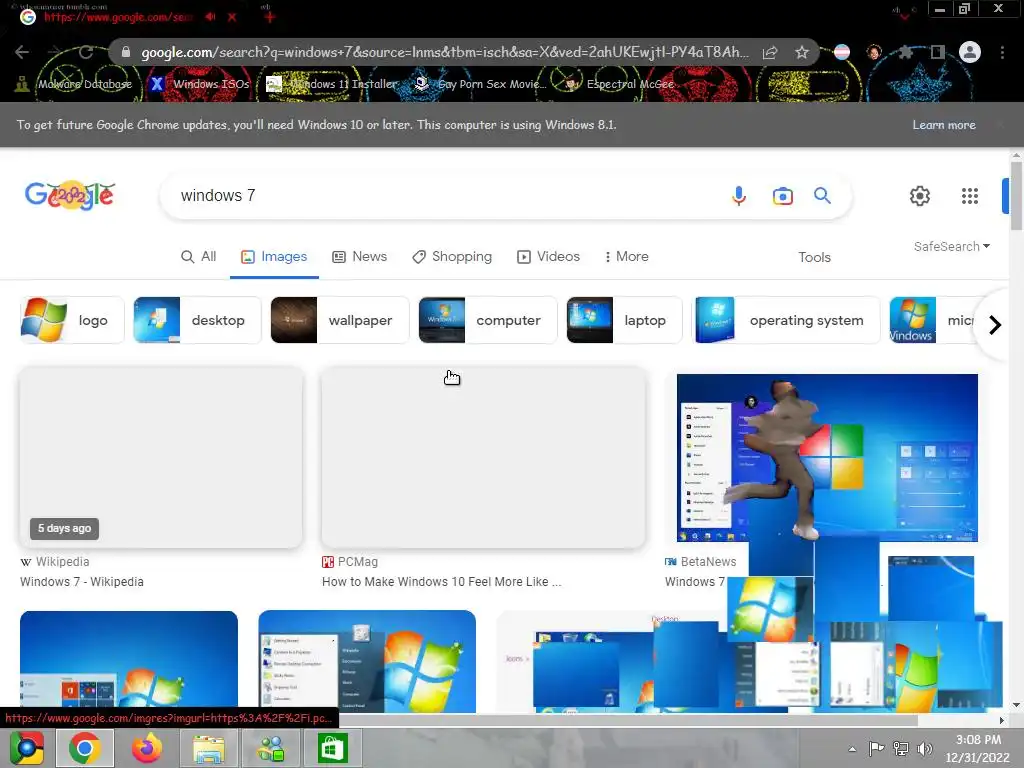
Task: Start voice search microphone
Action: [739, 195]
